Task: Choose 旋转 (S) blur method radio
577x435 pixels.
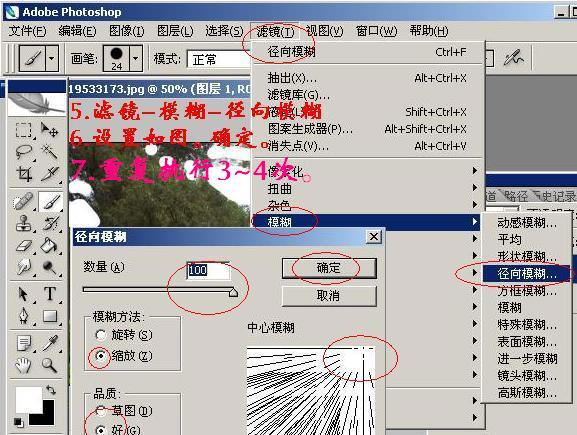Action: click(x=100, y=335)
